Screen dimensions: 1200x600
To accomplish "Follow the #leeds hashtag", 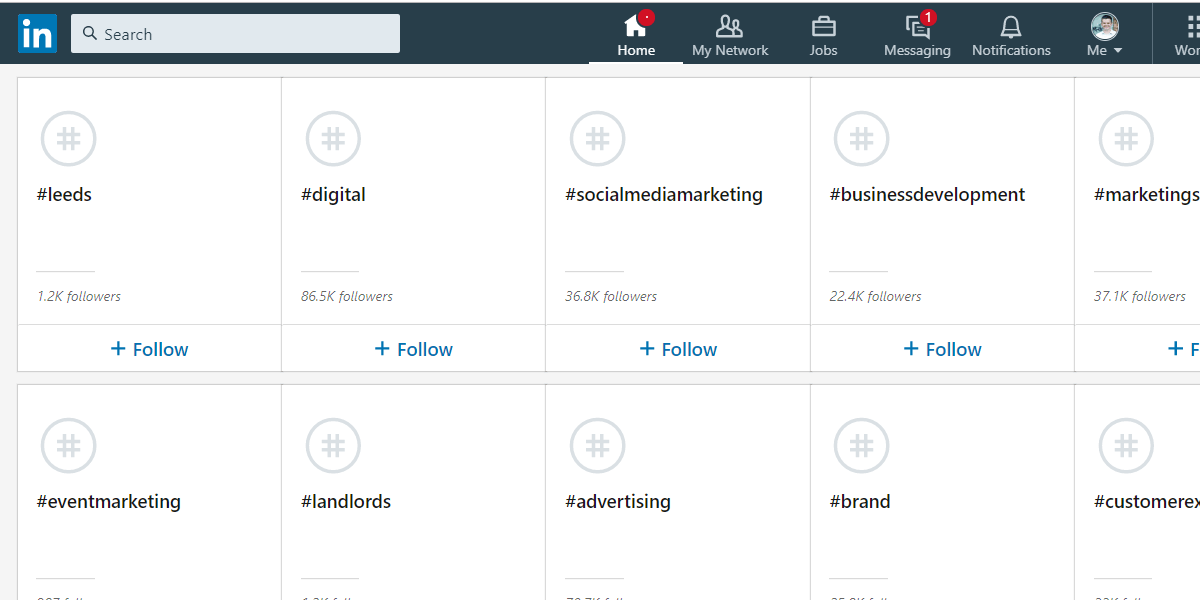I will coord(149,349).
